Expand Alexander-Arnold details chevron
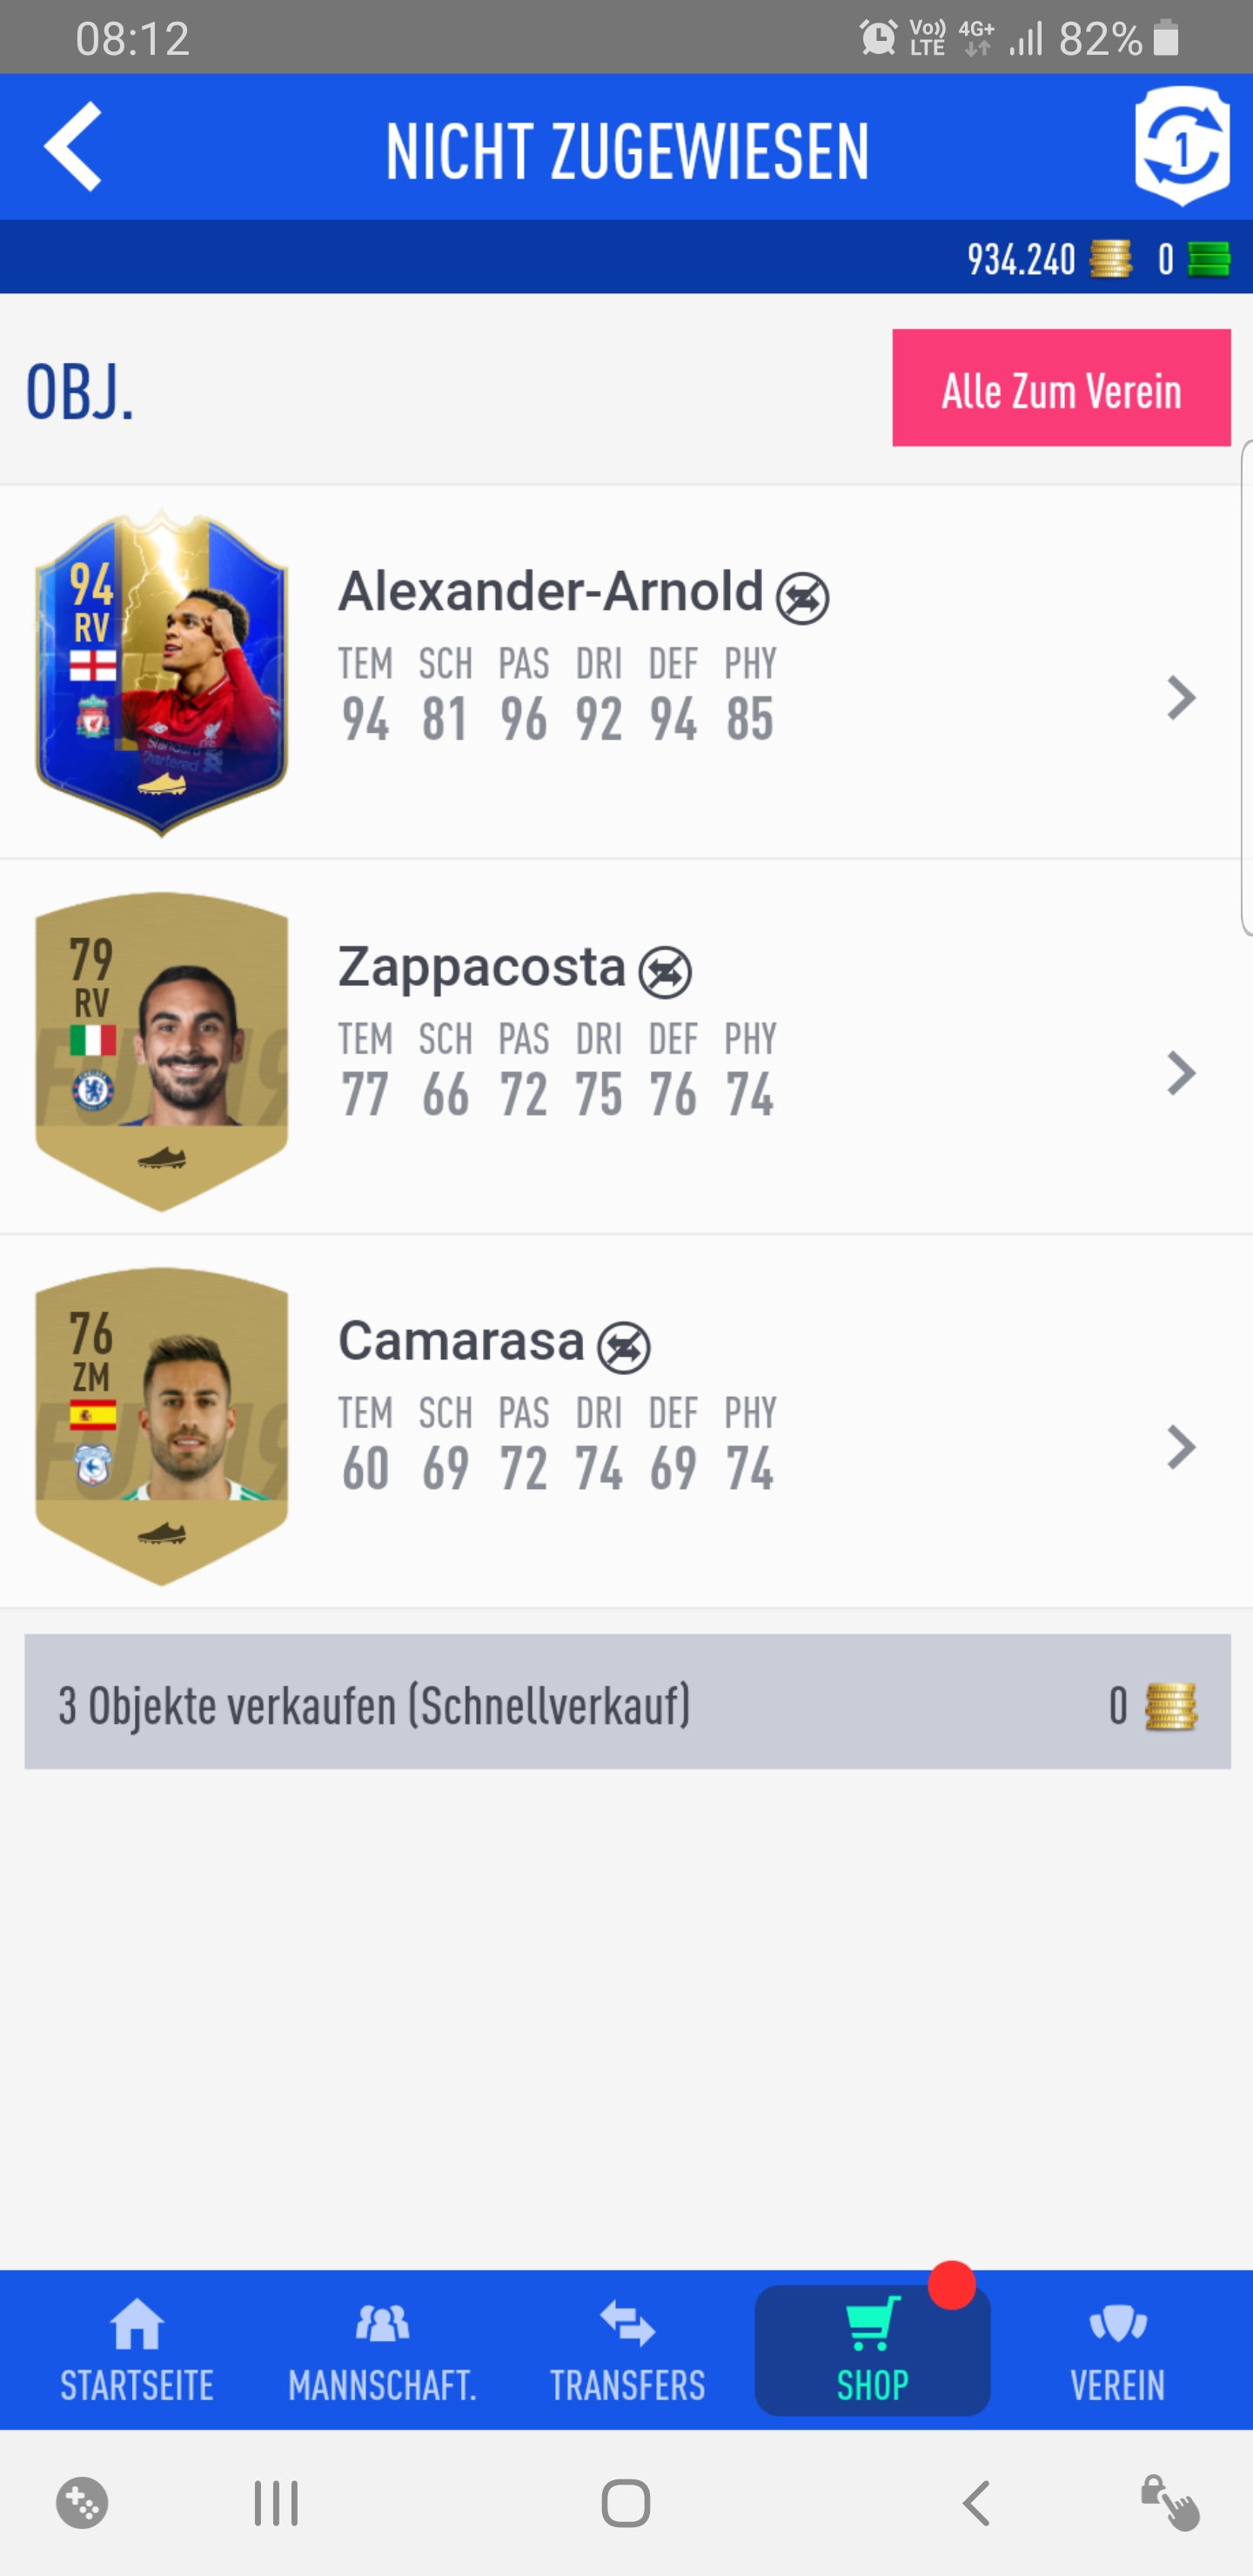This screenshot has width=1253, height=2576. [1182, 698]
